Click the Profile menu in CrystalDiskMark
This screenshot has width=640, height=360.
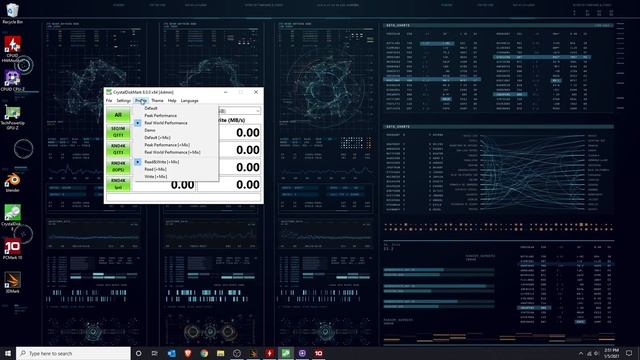[141, 100]
